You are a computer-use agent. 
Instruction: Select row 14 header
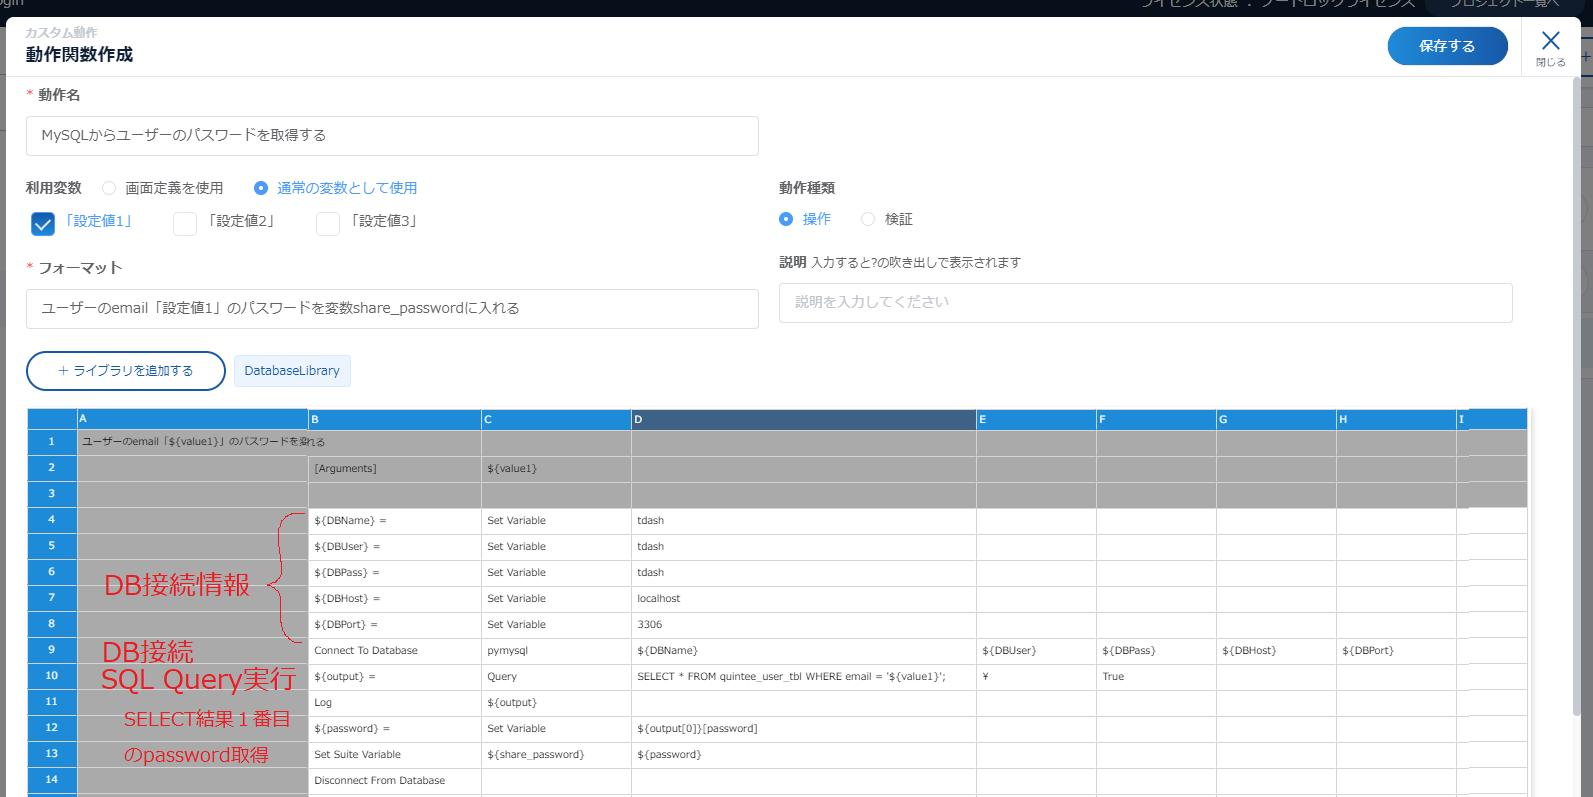pos(52,780)
